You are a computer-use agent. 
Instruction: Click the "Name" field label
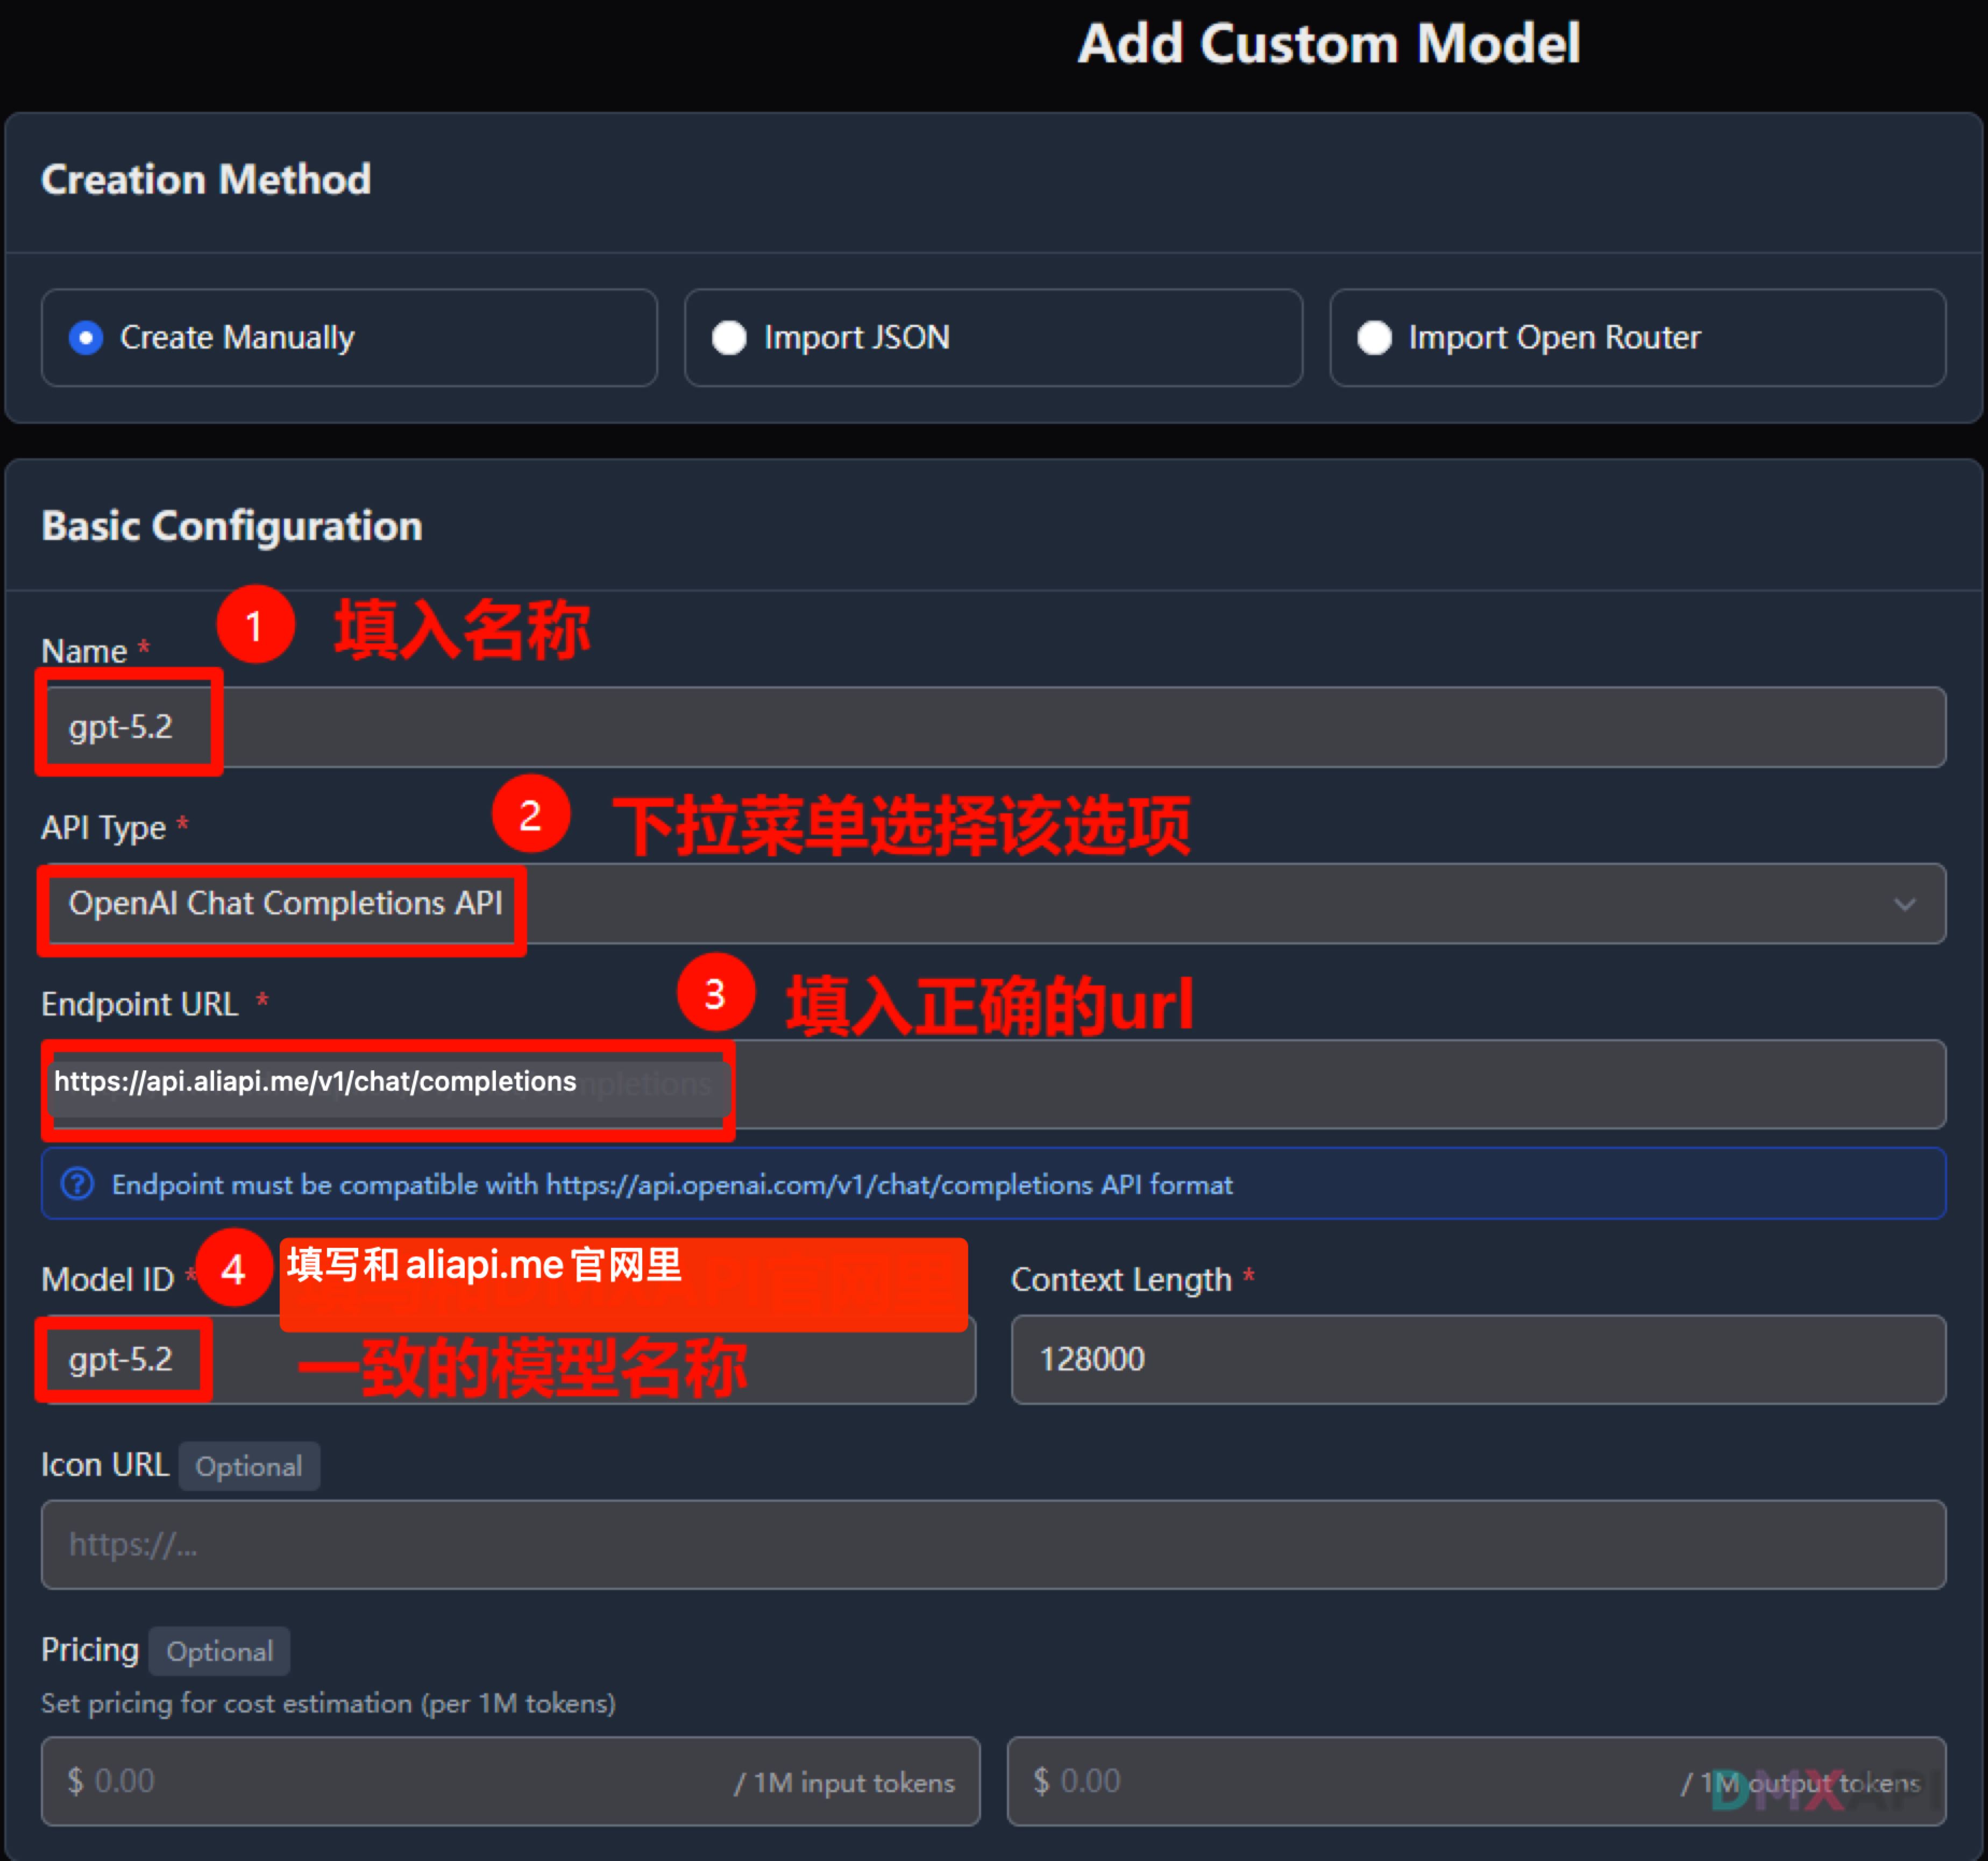84,651
